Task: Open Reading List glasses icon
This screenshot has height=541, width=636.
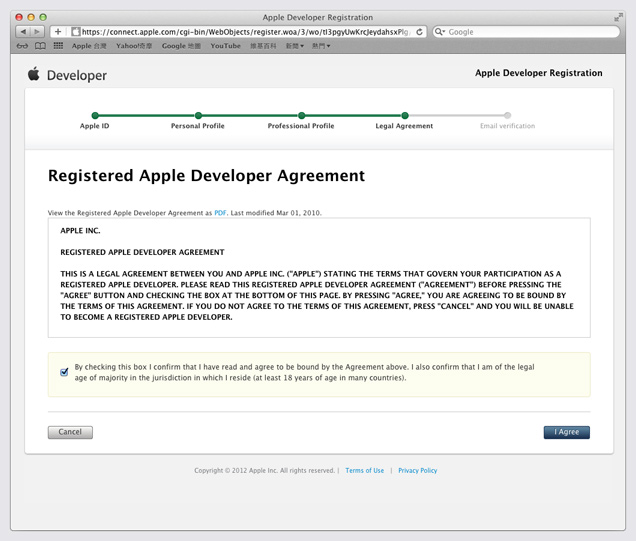Action: (x=22, y=46)
